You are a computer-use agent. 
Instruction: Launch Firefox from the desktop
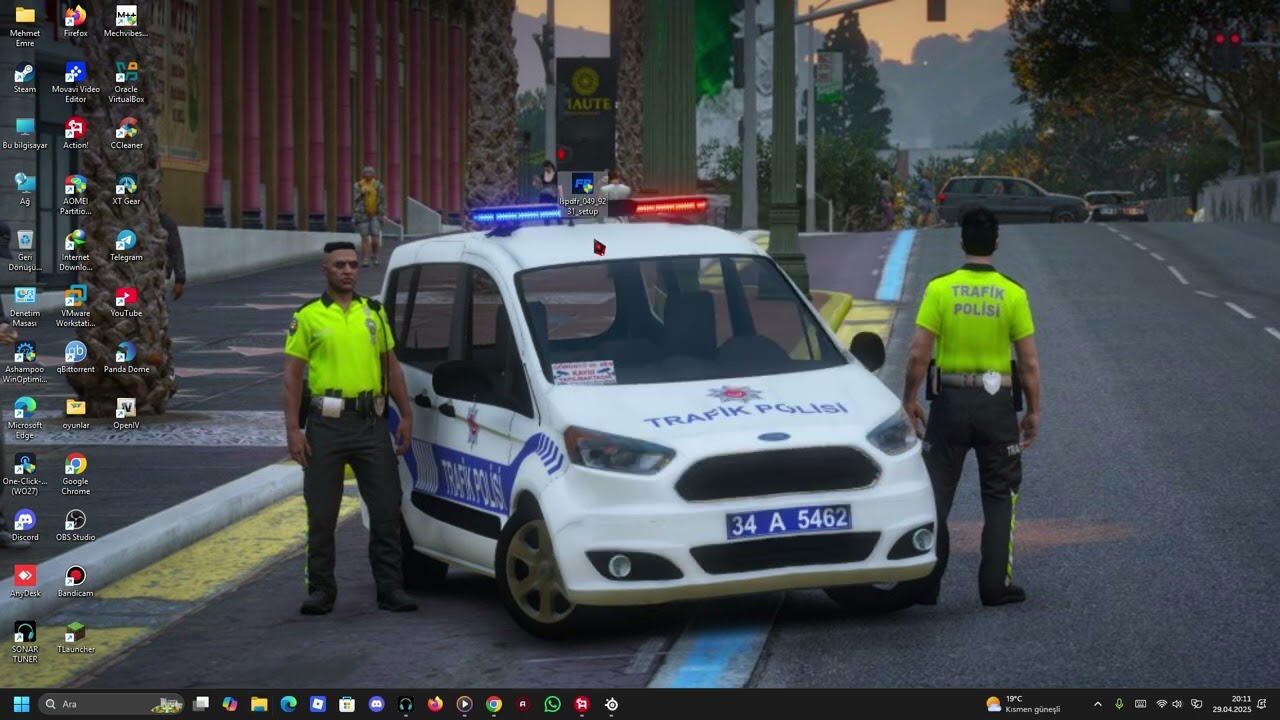(75, 22)
